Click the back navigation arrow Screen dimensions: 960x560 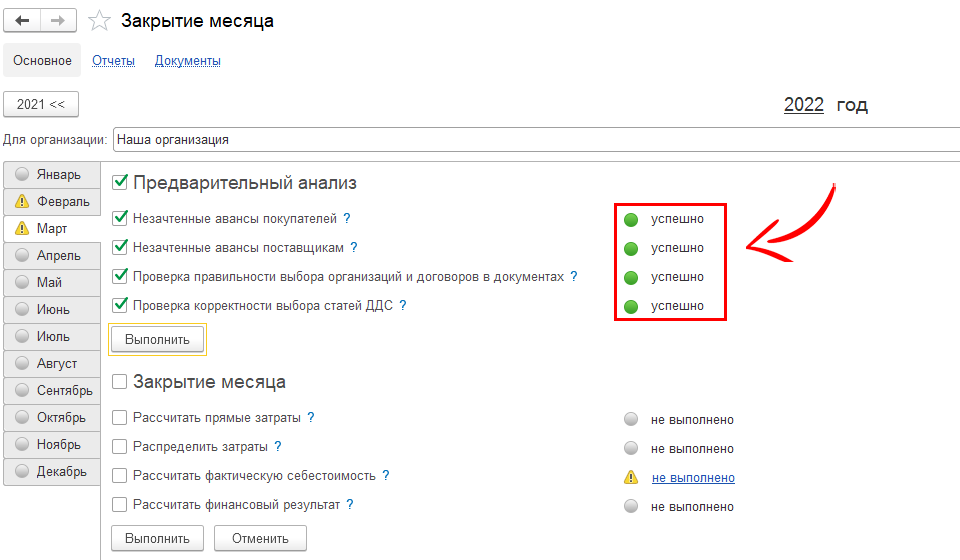(22, 21)
